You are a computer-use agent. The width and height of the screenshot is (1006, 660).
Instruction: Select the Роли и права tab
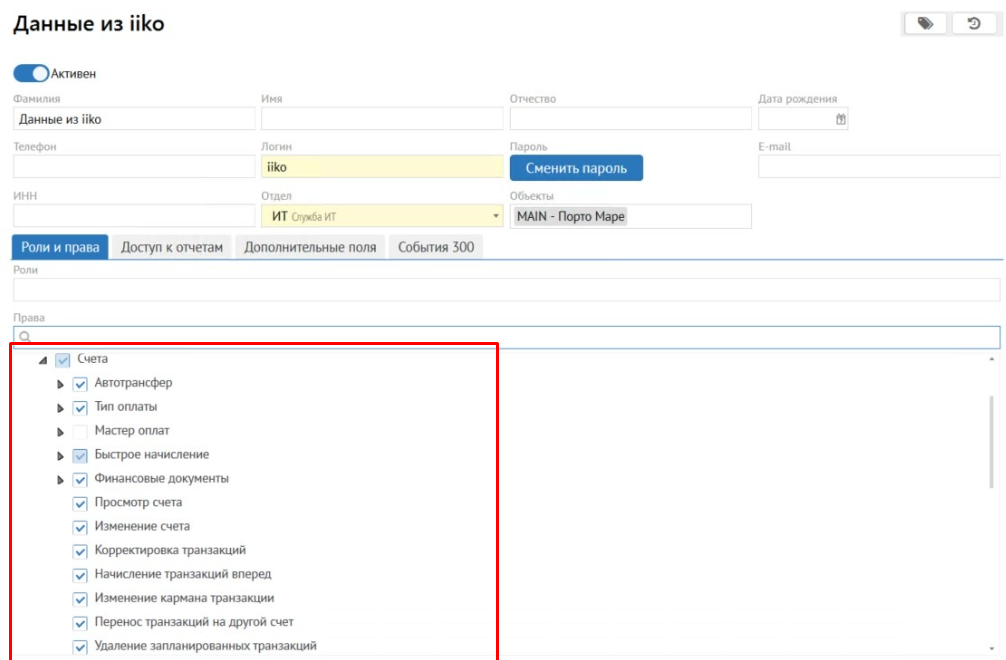click(60, 247)
